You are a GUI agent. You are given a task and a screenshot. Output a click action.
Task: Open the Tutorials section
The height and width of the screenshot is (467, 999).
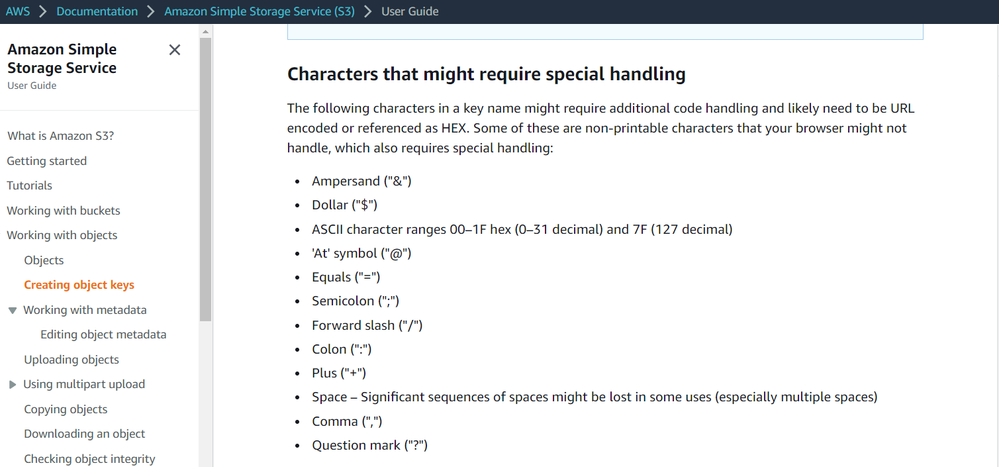[x=30, y=186]
